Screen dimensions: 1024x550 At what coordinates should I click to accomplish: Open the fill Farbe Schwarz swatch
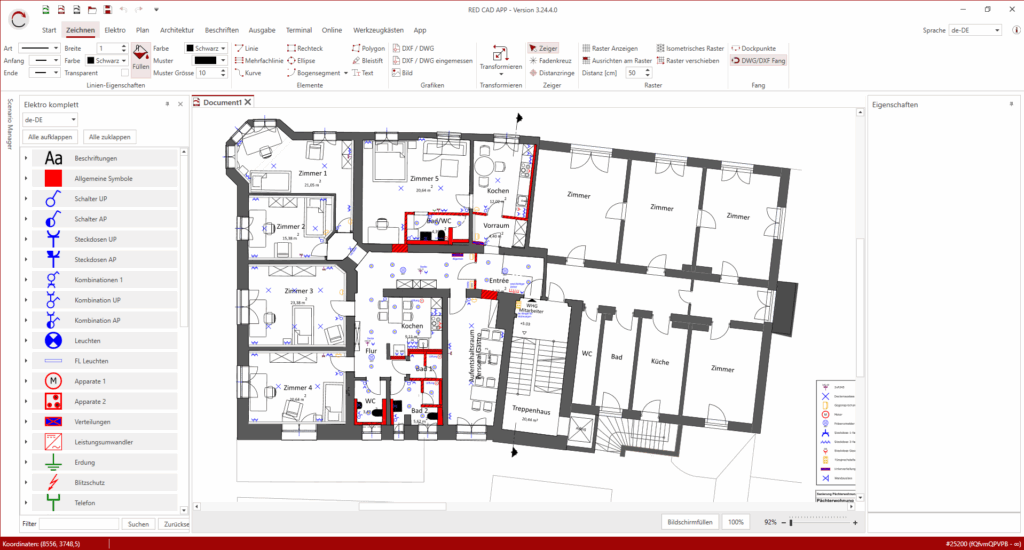click(x=206, y=48)
